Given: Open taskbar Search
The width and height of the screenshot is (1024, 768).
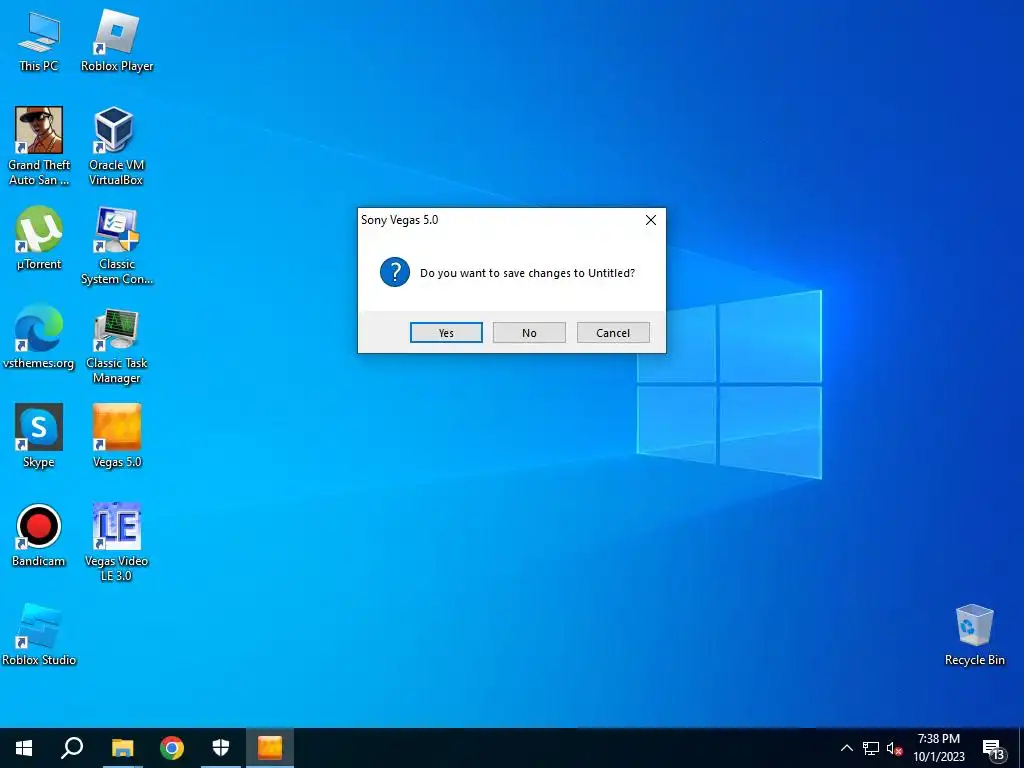Looking at the screenshot, I should (72, 748).
